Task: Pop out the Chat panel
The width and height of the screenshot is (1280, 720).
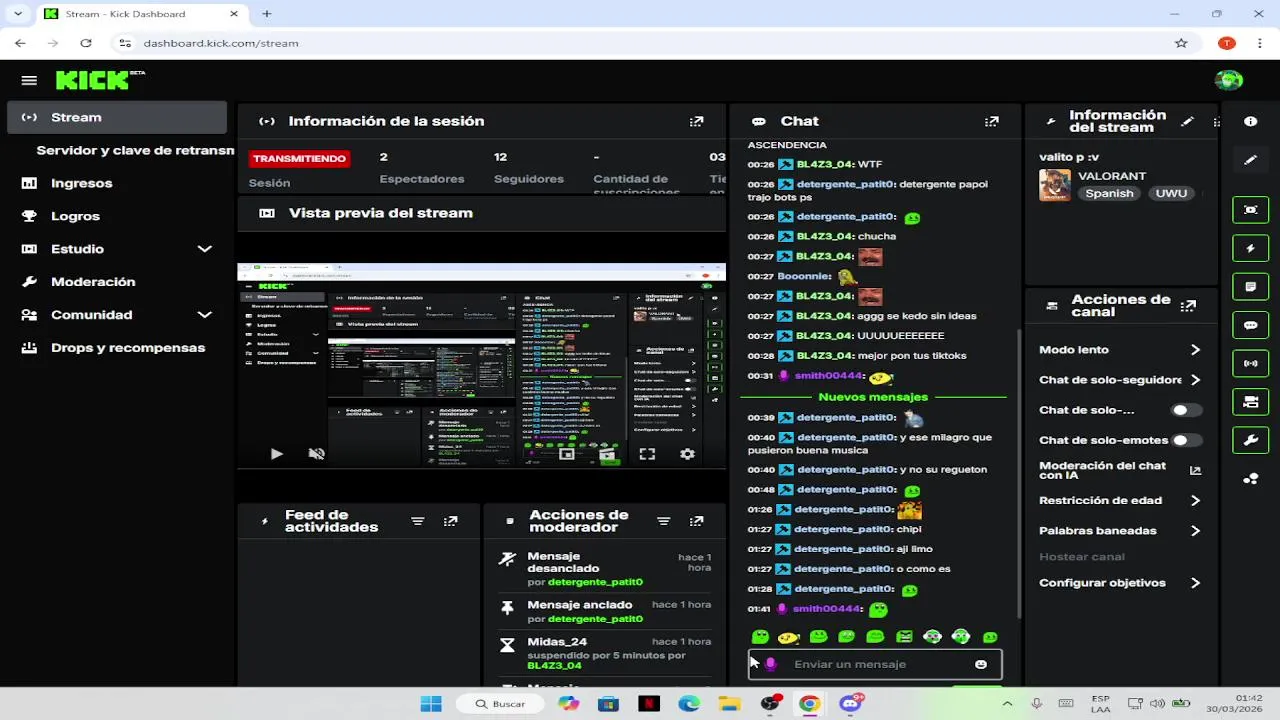Action: pos(992,121)
